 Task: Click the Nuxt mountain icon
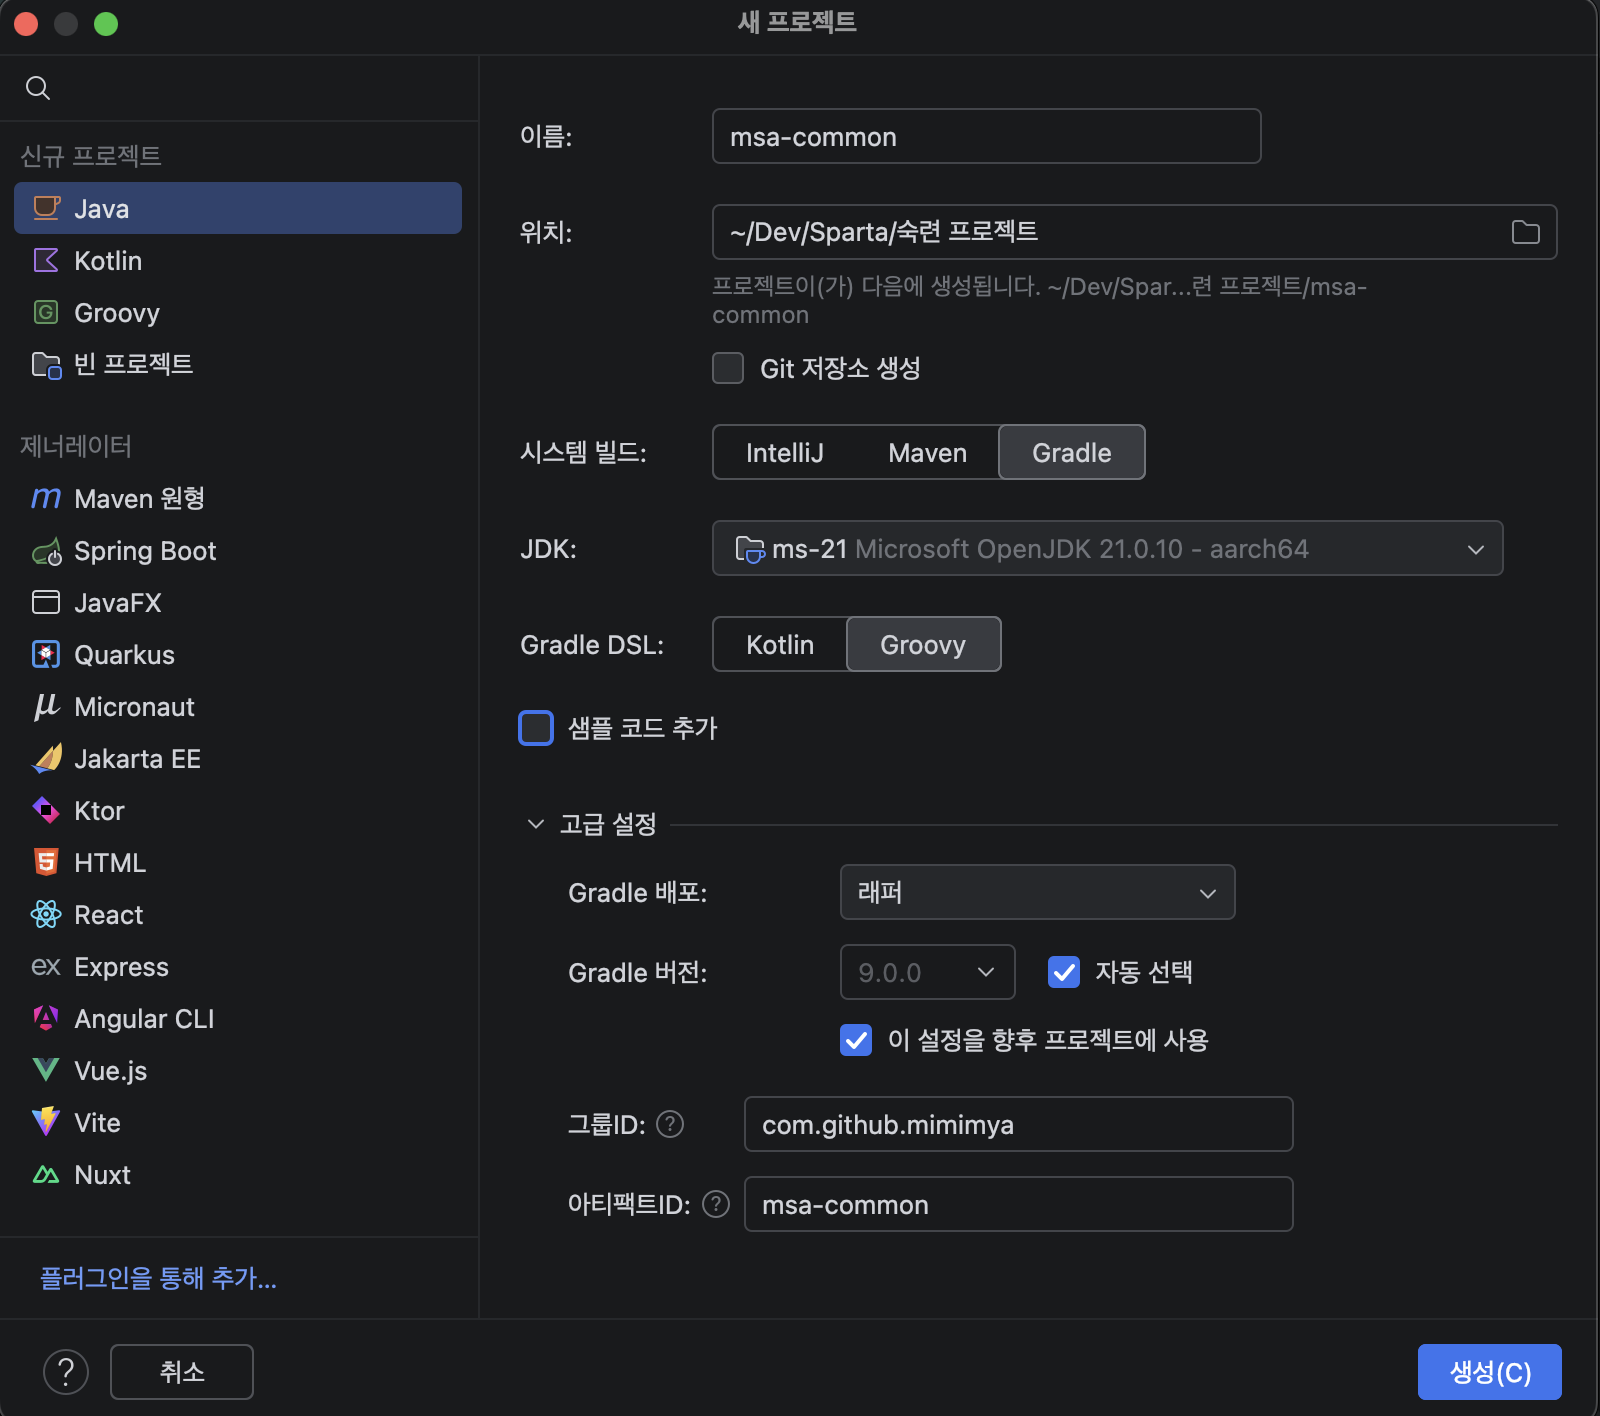coord(46,1174)
